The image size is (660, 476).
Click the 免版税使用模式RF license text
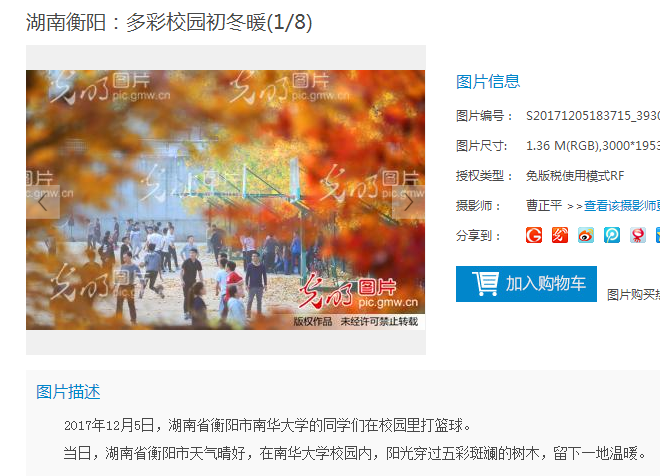(575, 176)
